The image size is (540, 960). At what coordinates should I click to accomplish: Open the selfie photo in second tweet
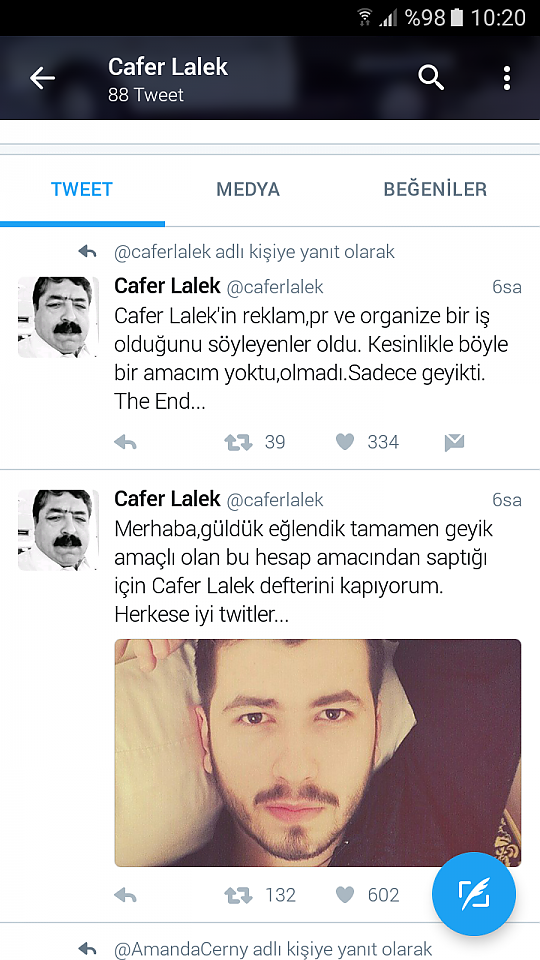coord(318,752)
